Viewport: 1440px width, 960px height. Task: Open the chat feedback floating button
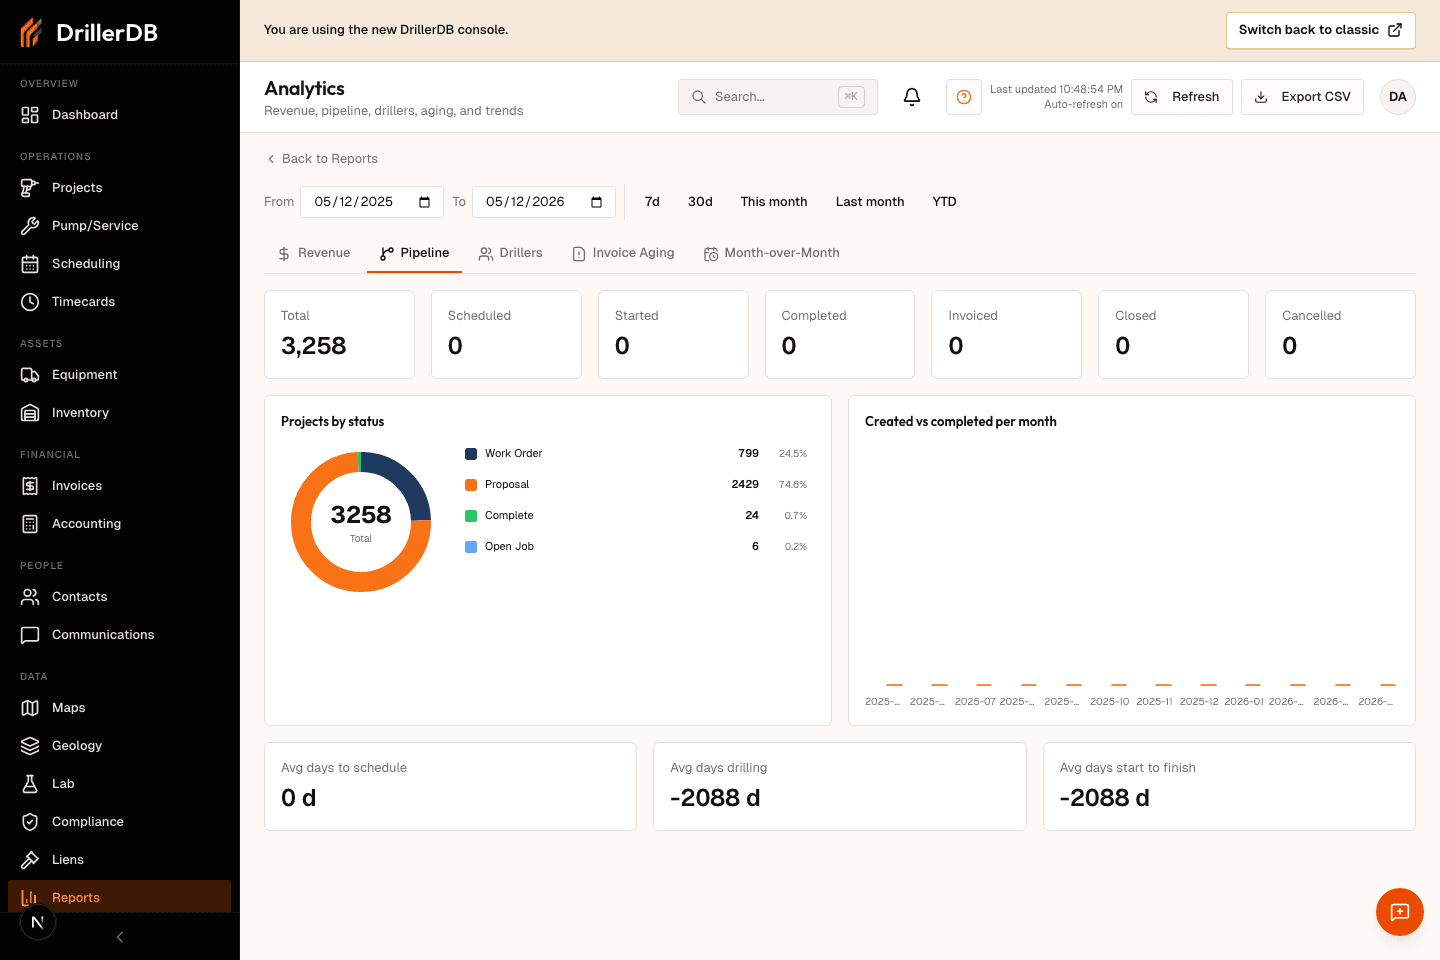tap(1400, 912)
